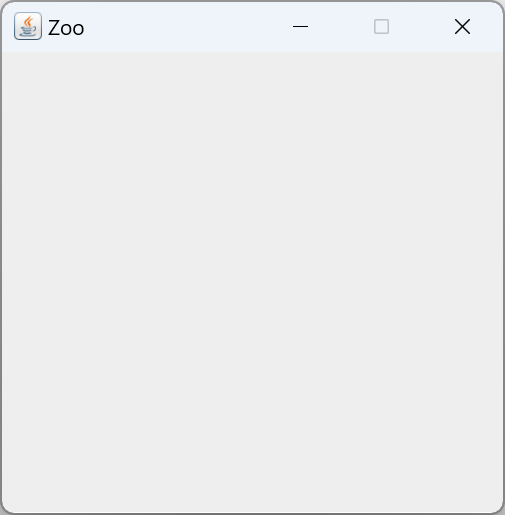This screenshot has width=505, height=515.
Task: Click title bar between minimize and maximize
Action: coord(341,27)
